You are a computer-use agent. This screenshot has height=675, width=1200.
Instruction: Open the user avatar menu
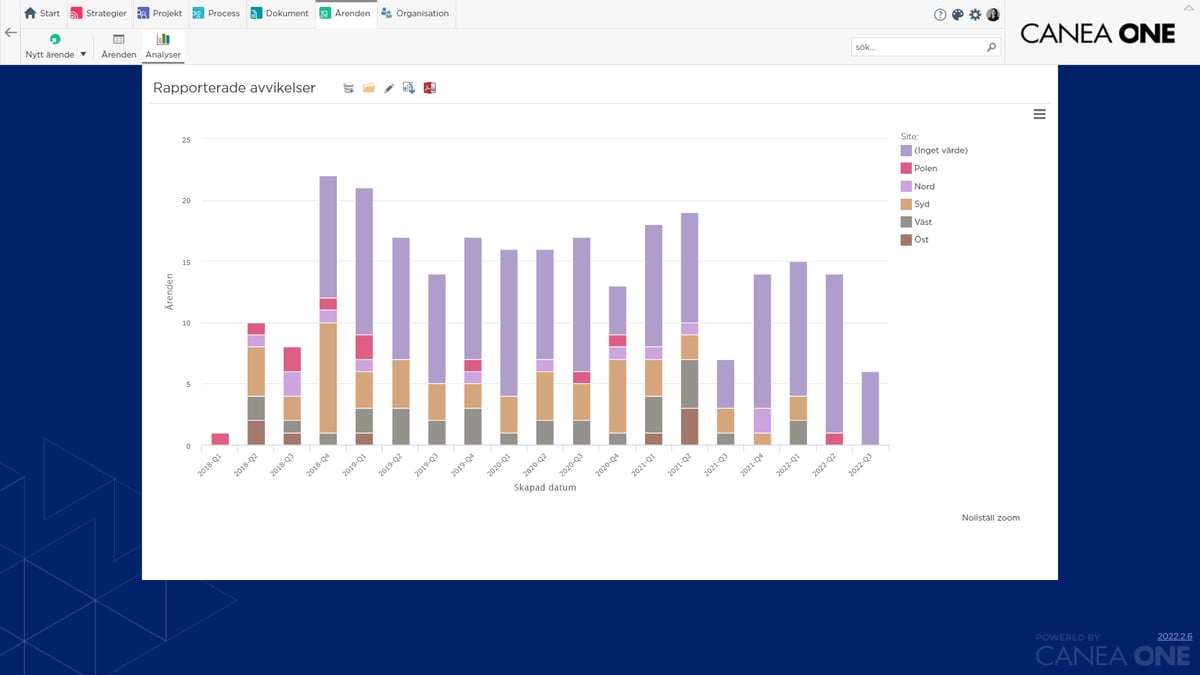click(x=992, y=13)
